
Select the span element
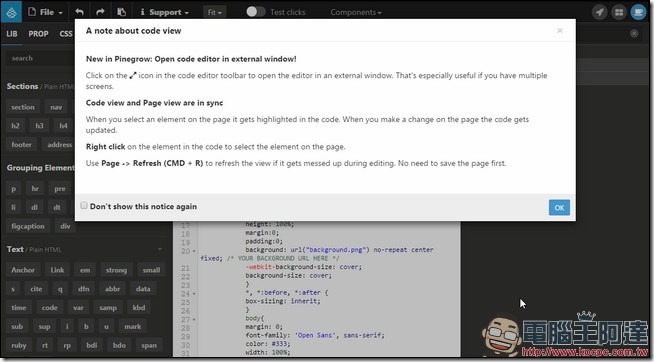pos(149,345)
